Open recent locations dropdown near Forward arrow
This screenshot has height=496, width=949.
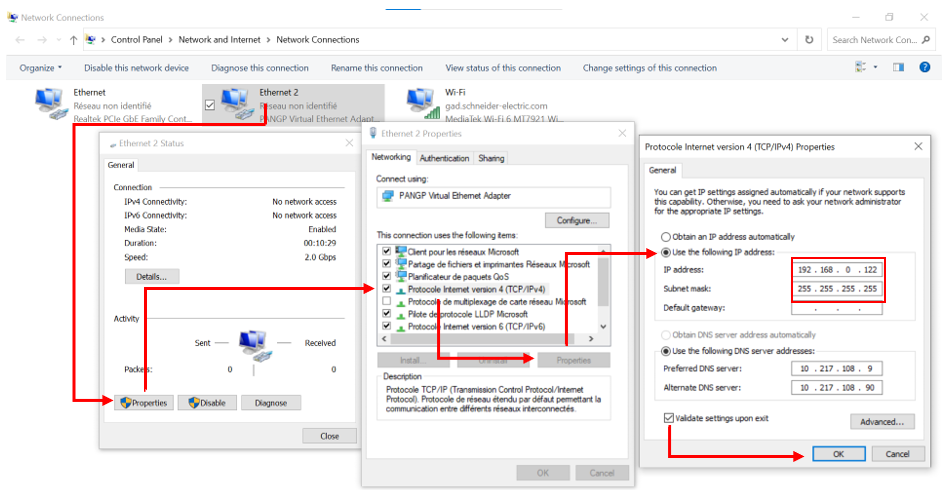(x=58, y=40)
